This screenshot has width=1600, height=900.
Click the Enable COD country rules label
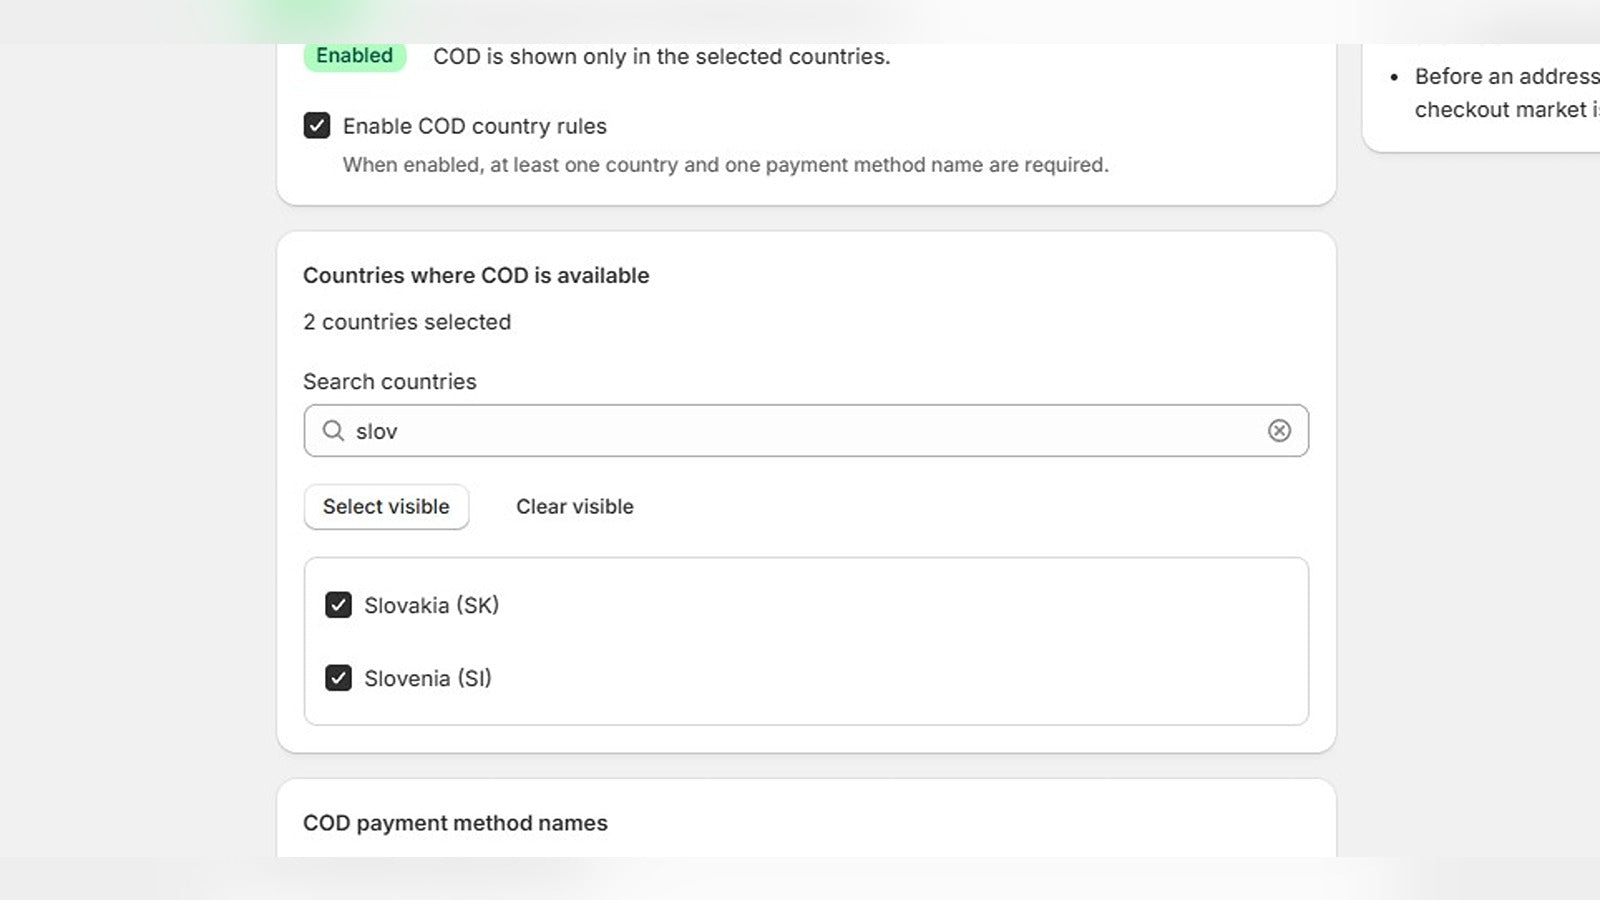475,126
